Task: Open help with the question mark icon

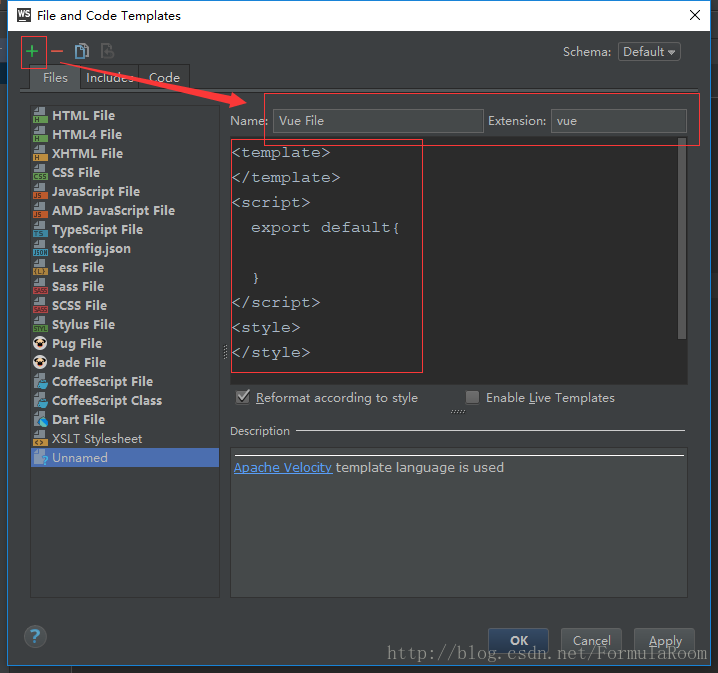Action: (x=35, y=636)
